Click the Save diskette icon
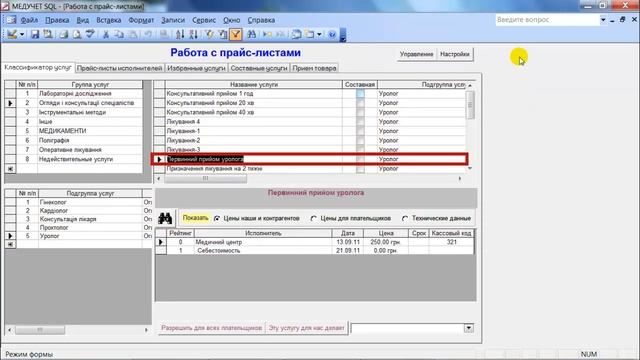The height and width of the screenshot is (360, 640). [x=35, y=35]
